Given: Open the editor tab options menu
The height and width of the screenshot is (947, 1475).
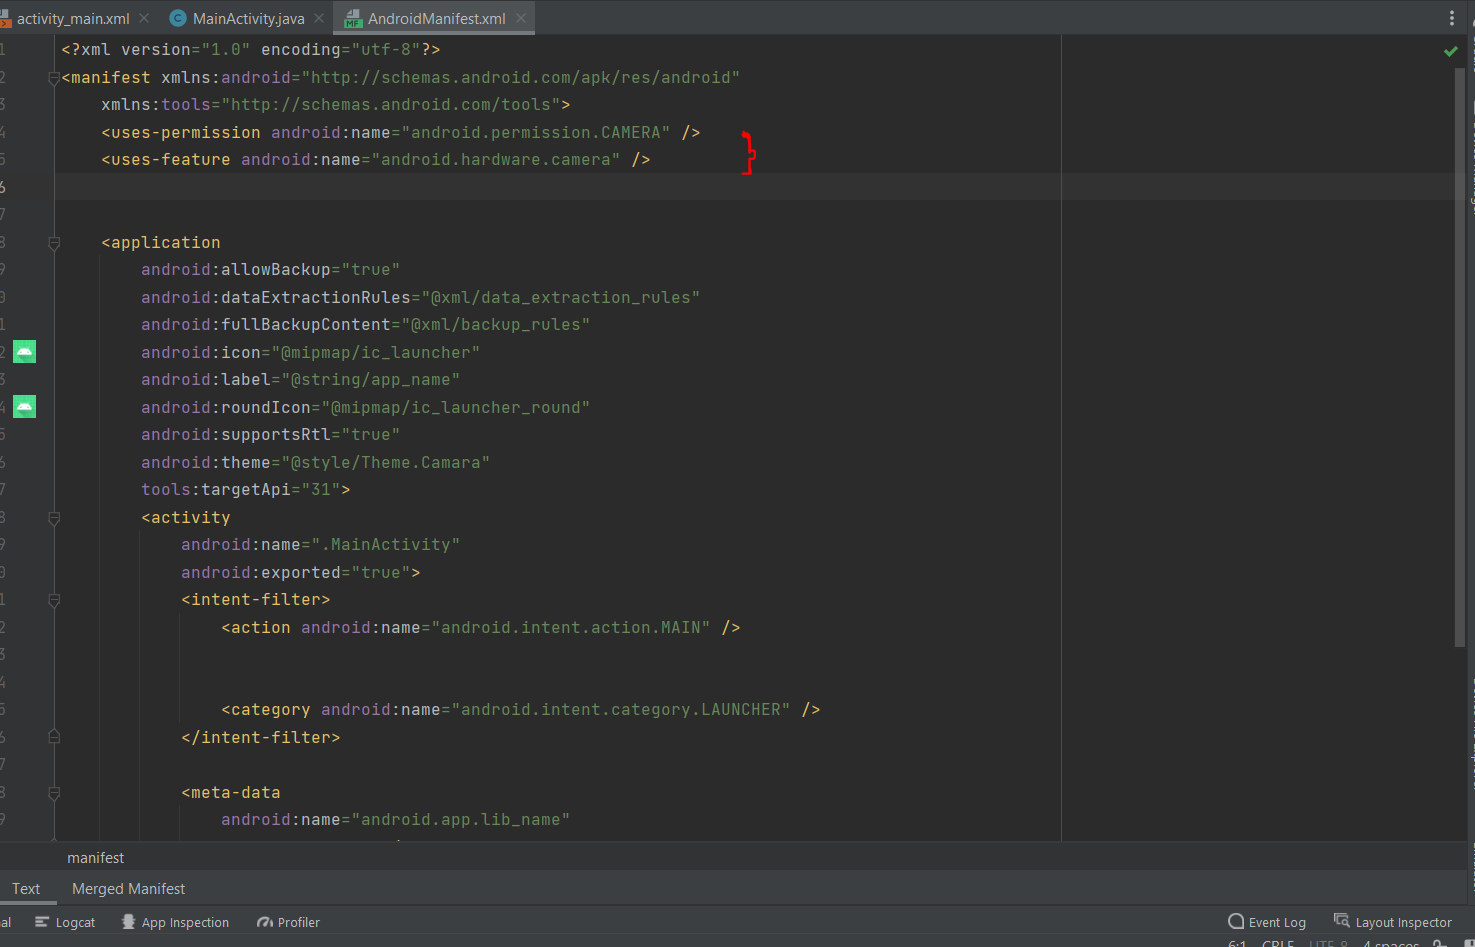Looking at the screenshot, I should 1453,16.
